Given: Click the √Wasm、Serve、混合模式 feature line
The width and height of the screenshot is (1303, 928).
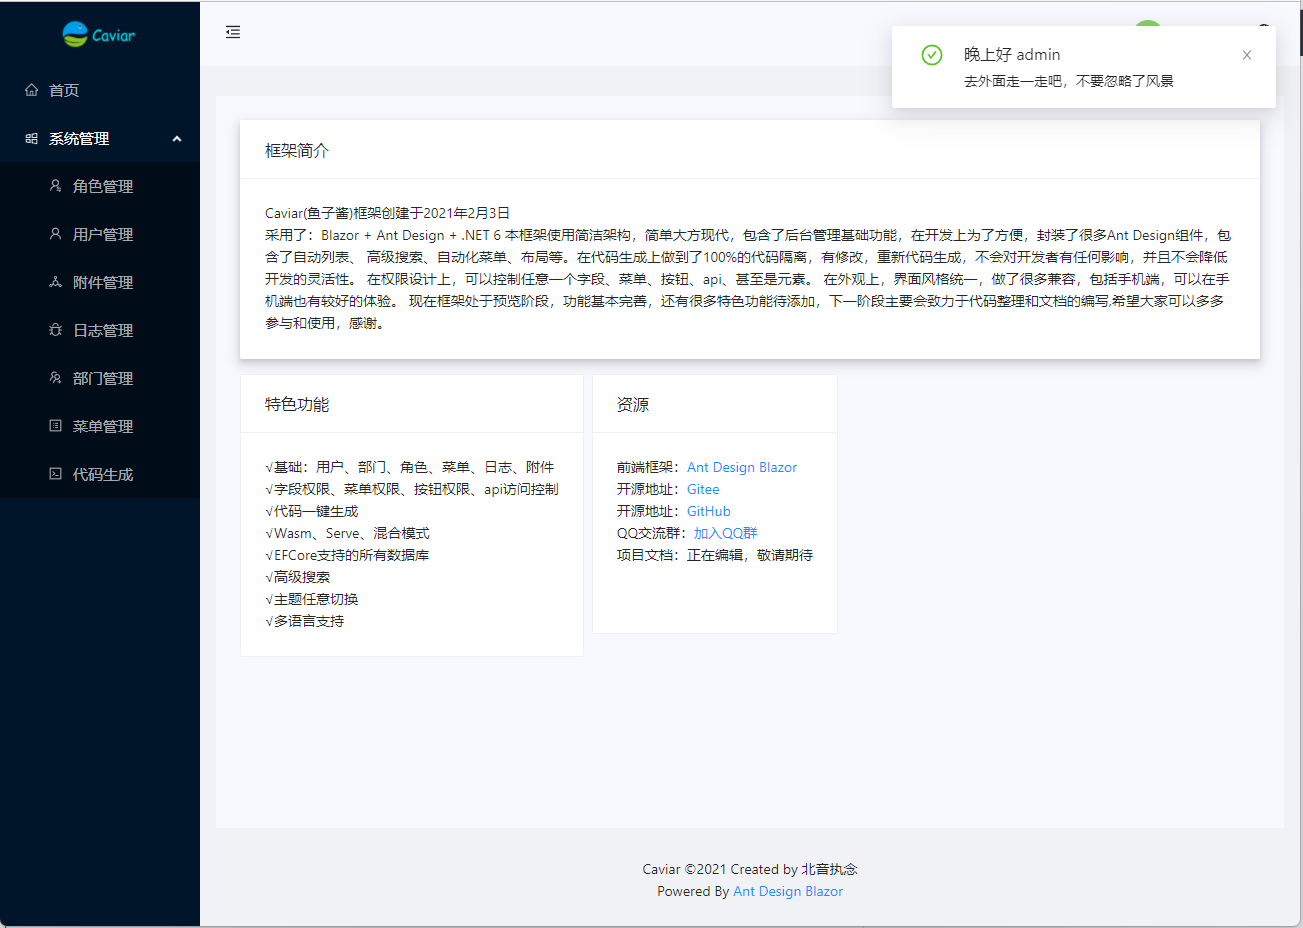Looking at the screenshot, I should pos(348,533).
